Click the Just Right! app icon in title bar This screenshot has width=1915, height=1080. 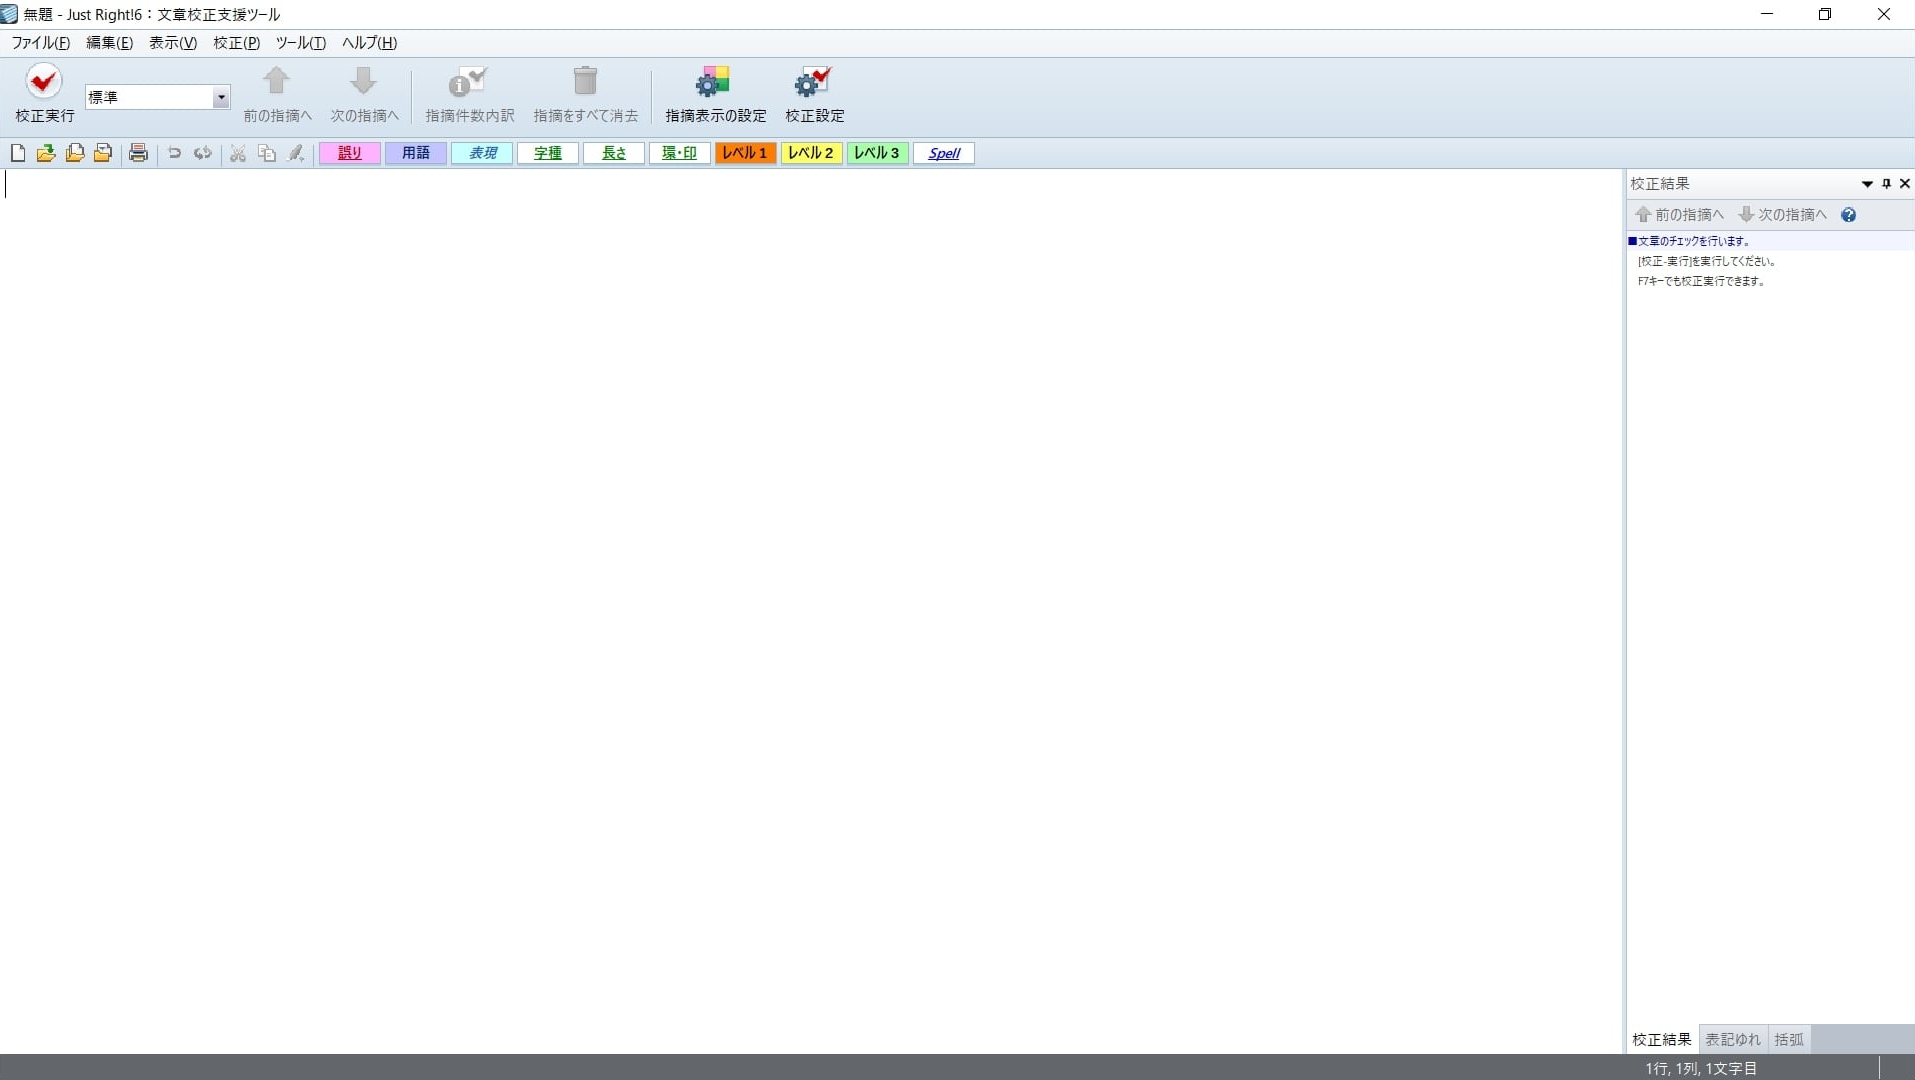tap(9, 14)
